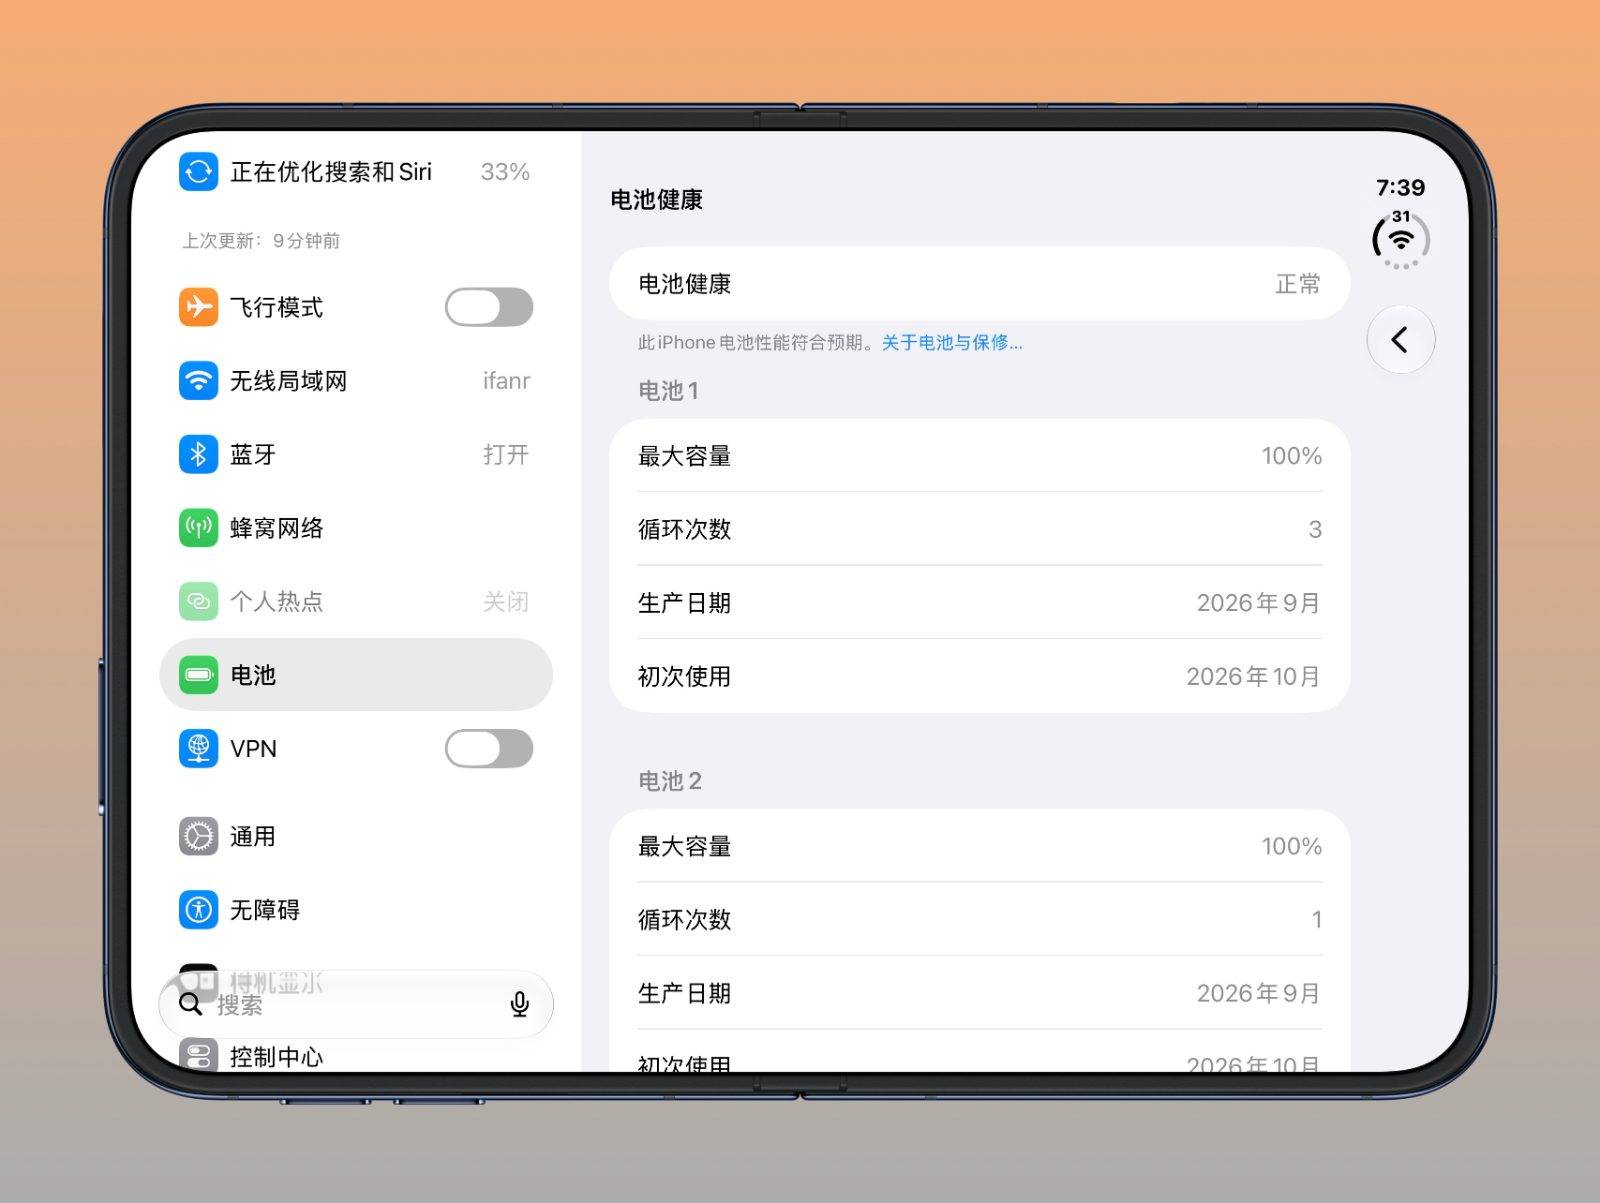Tap the 蓝牙 Bluetooth icon
This screenshot has height=1203, width=1600.
point(198,454)
